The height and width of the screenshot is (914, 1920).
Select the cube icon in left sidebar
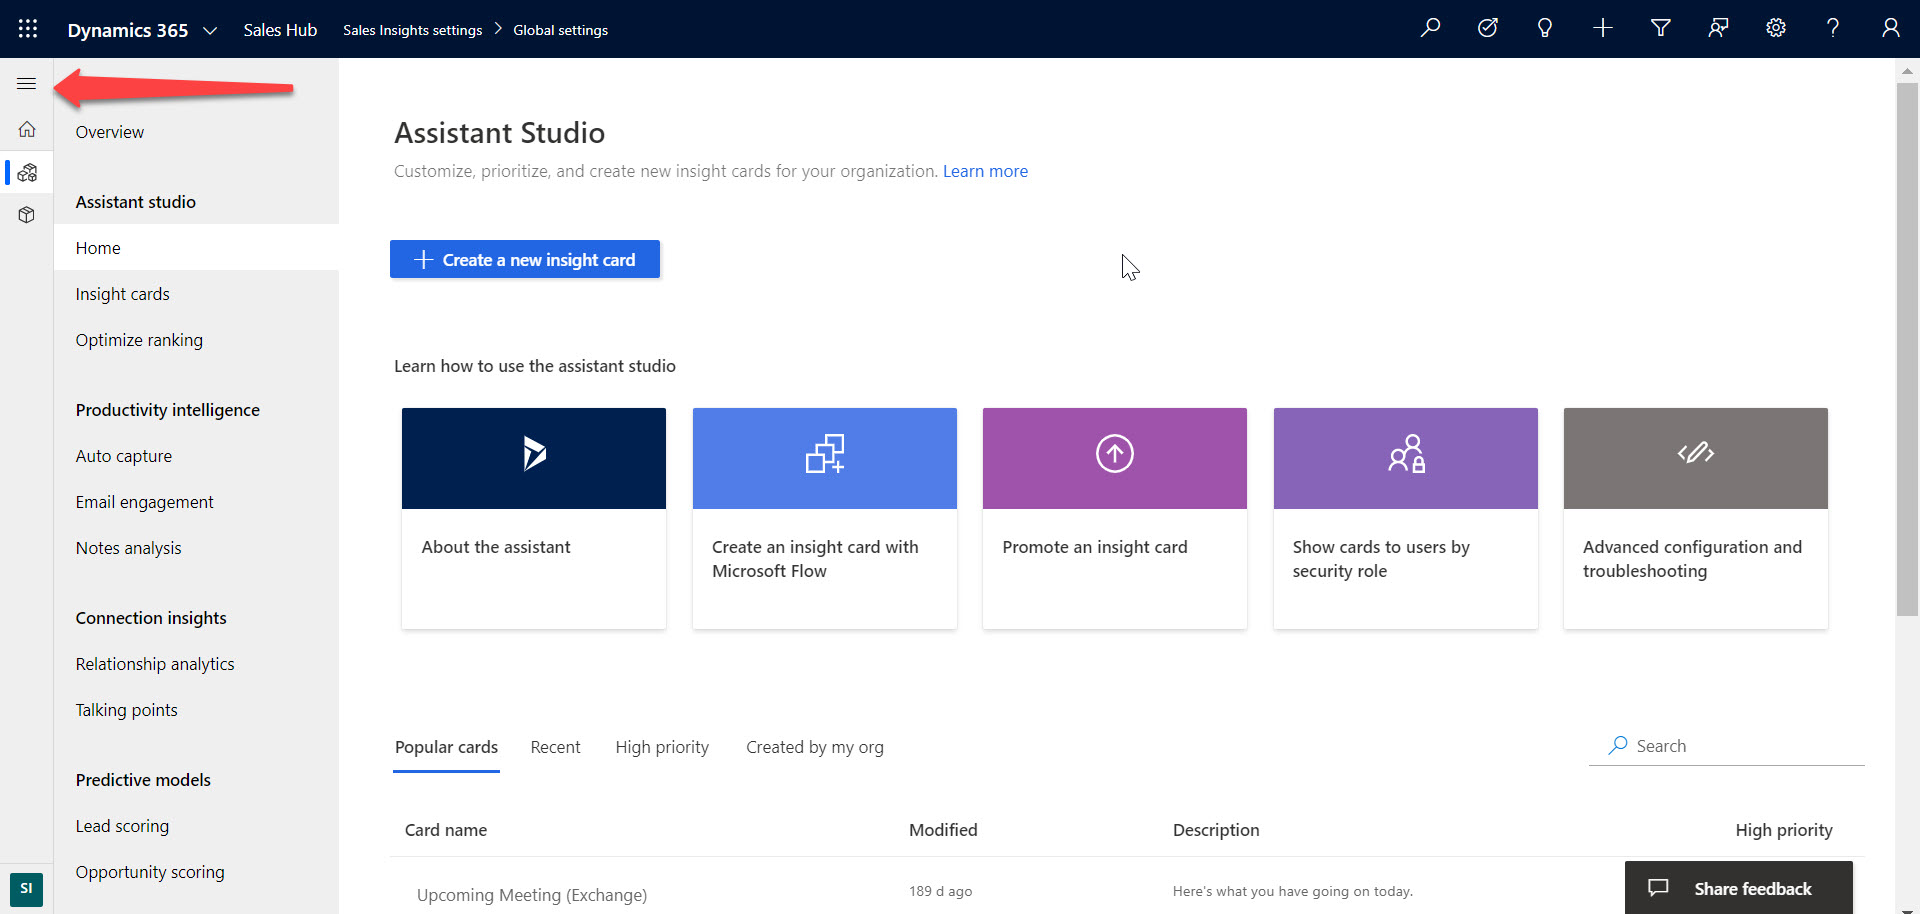[x=27, y=215]
